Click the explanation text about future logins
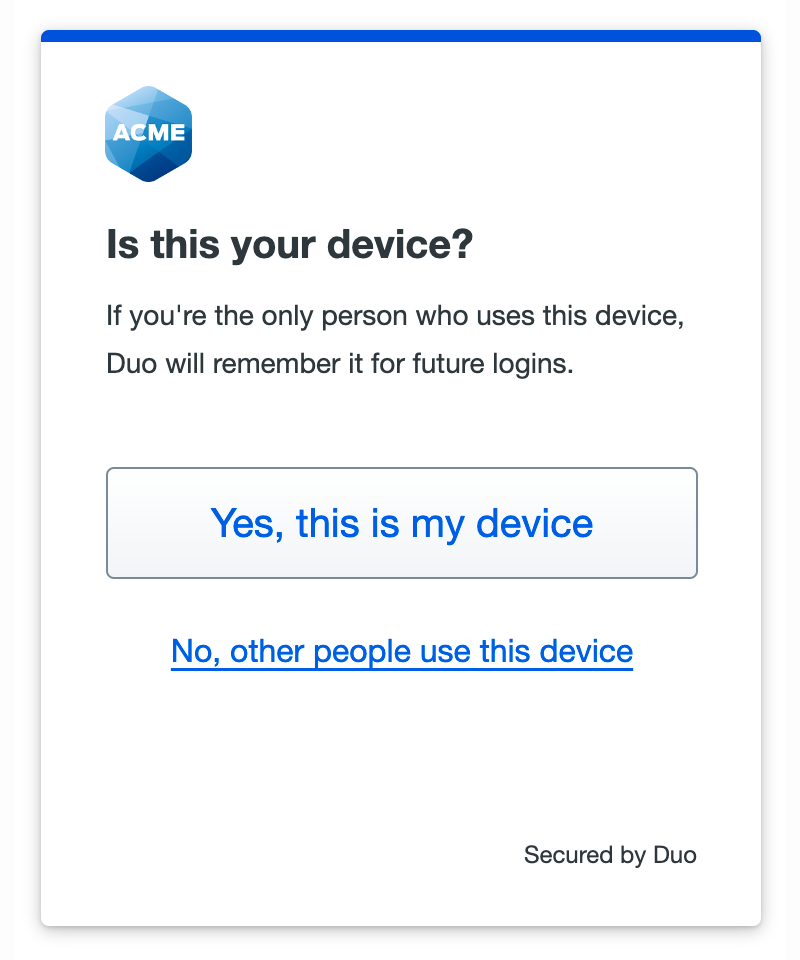 point(394,340)
